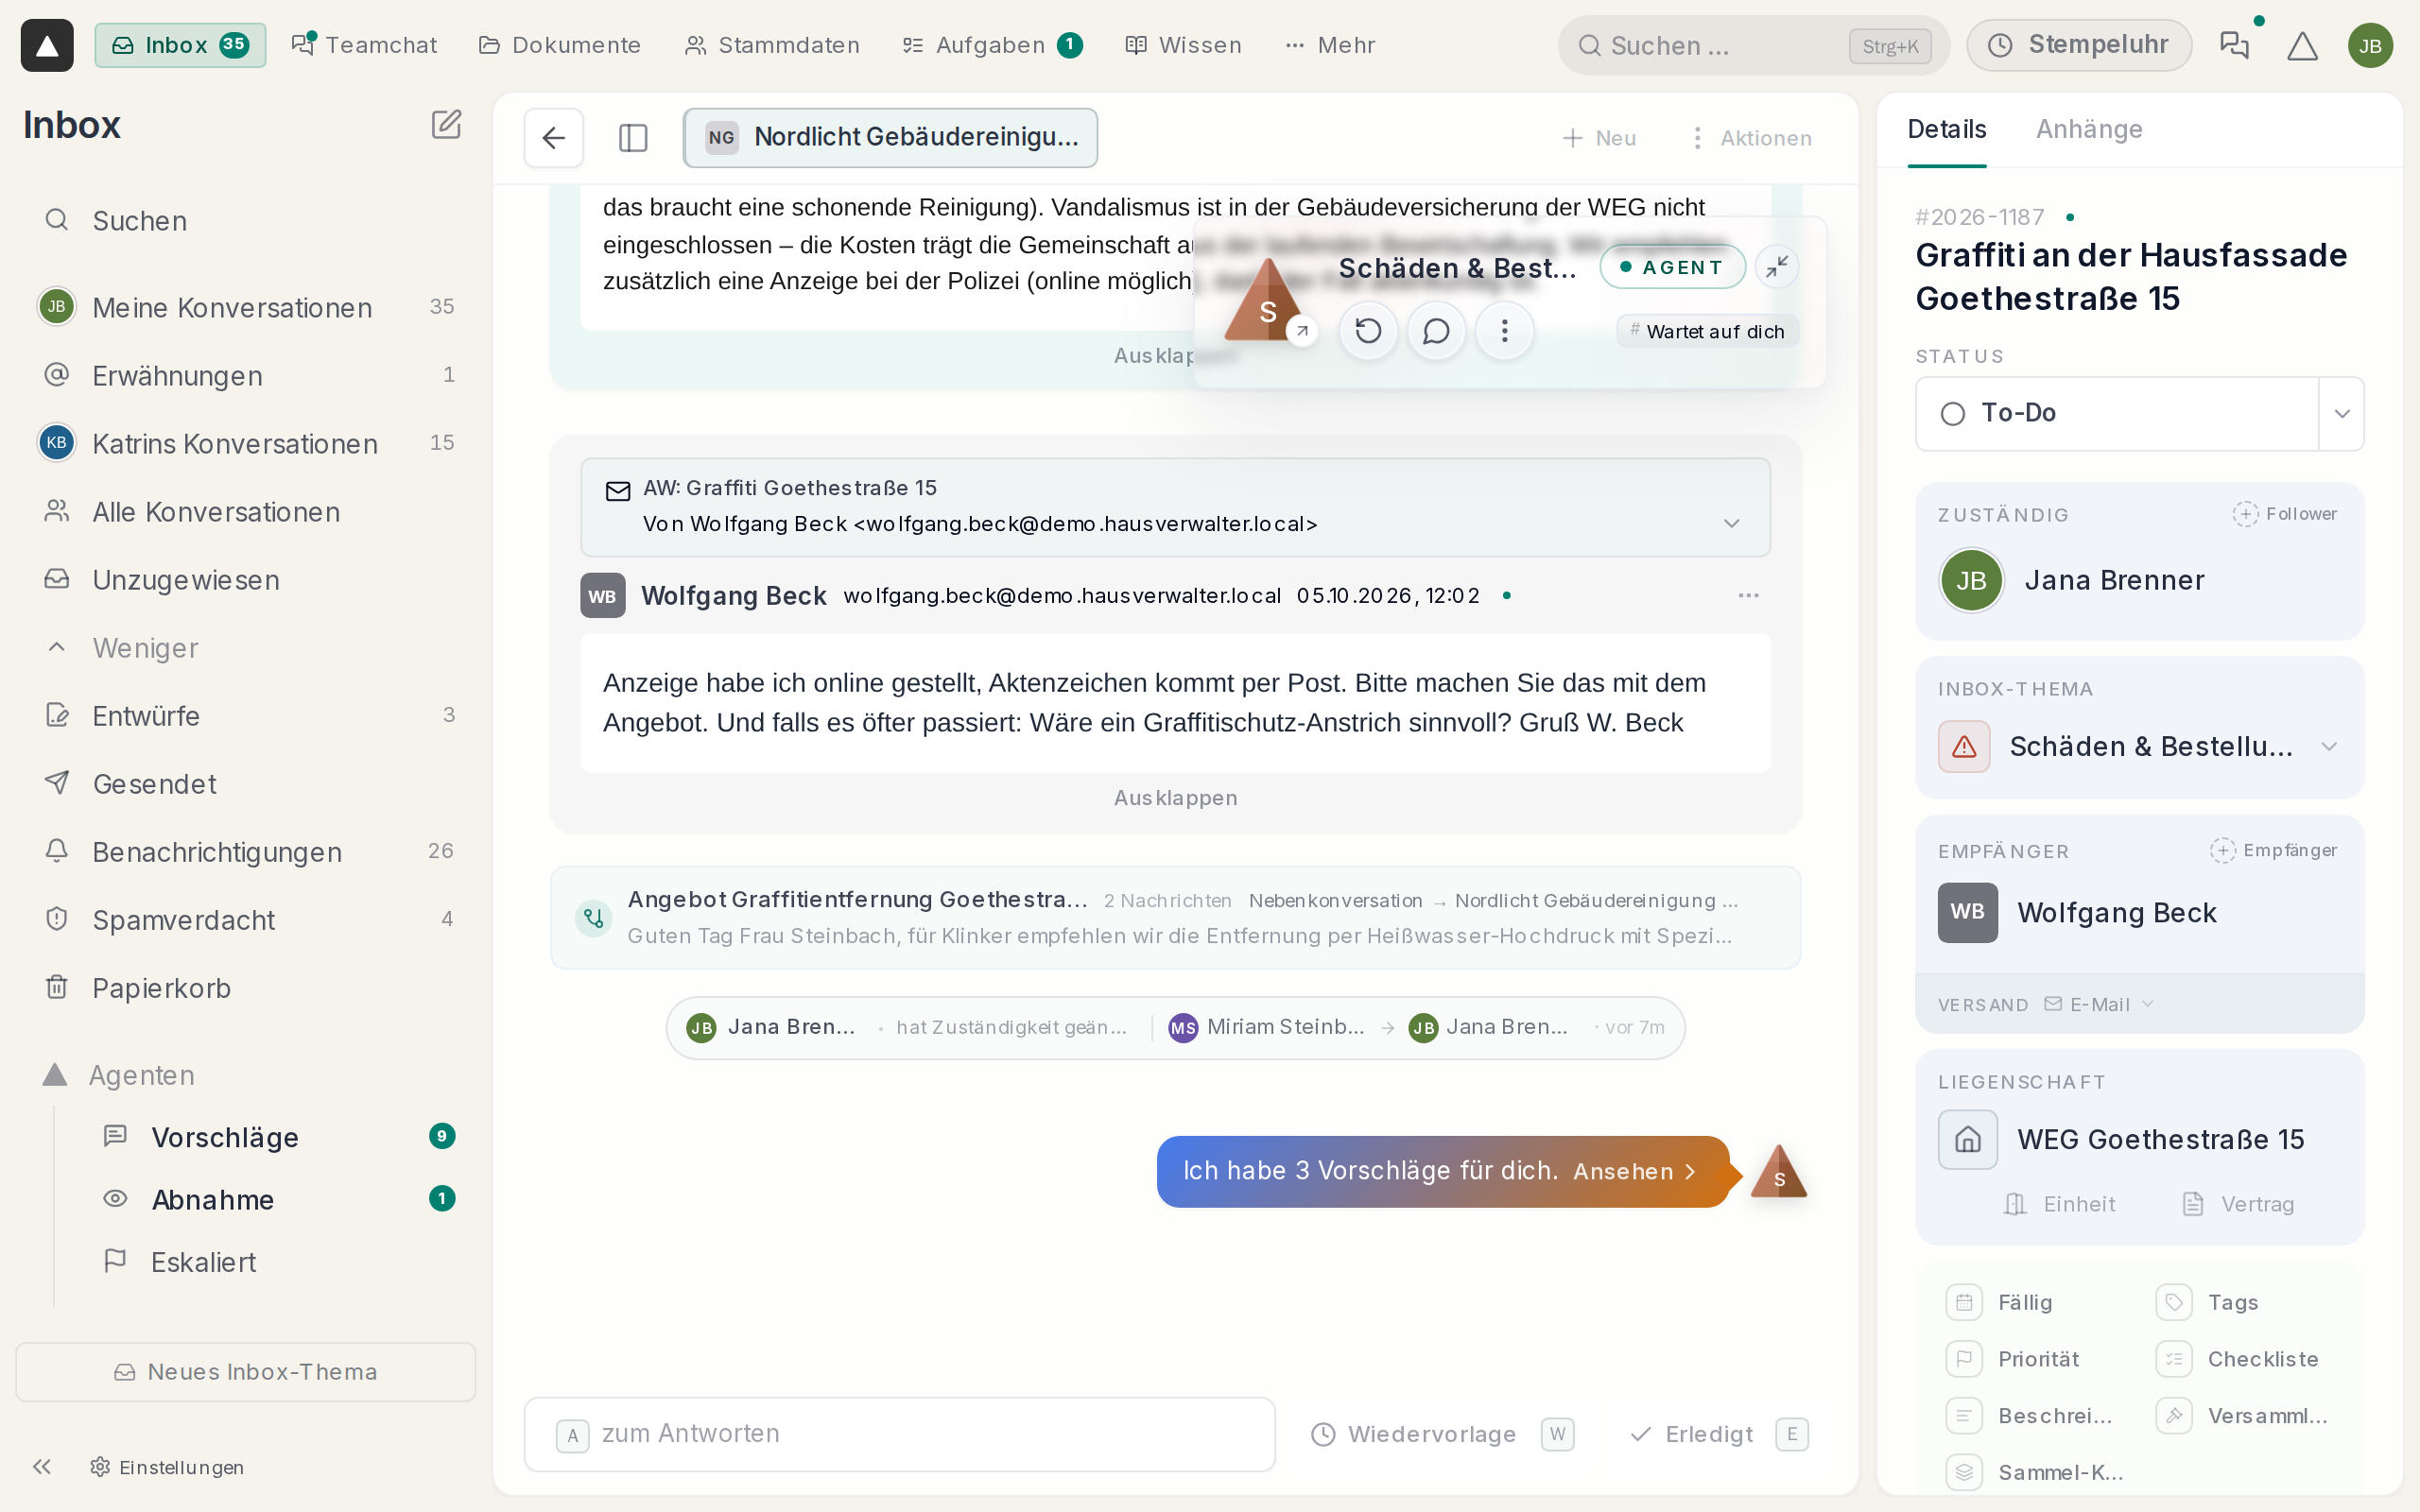Open the alert triangle icon in top bar
The height and width of the screenshot is (1512, 2420).
coord(2302,46)
